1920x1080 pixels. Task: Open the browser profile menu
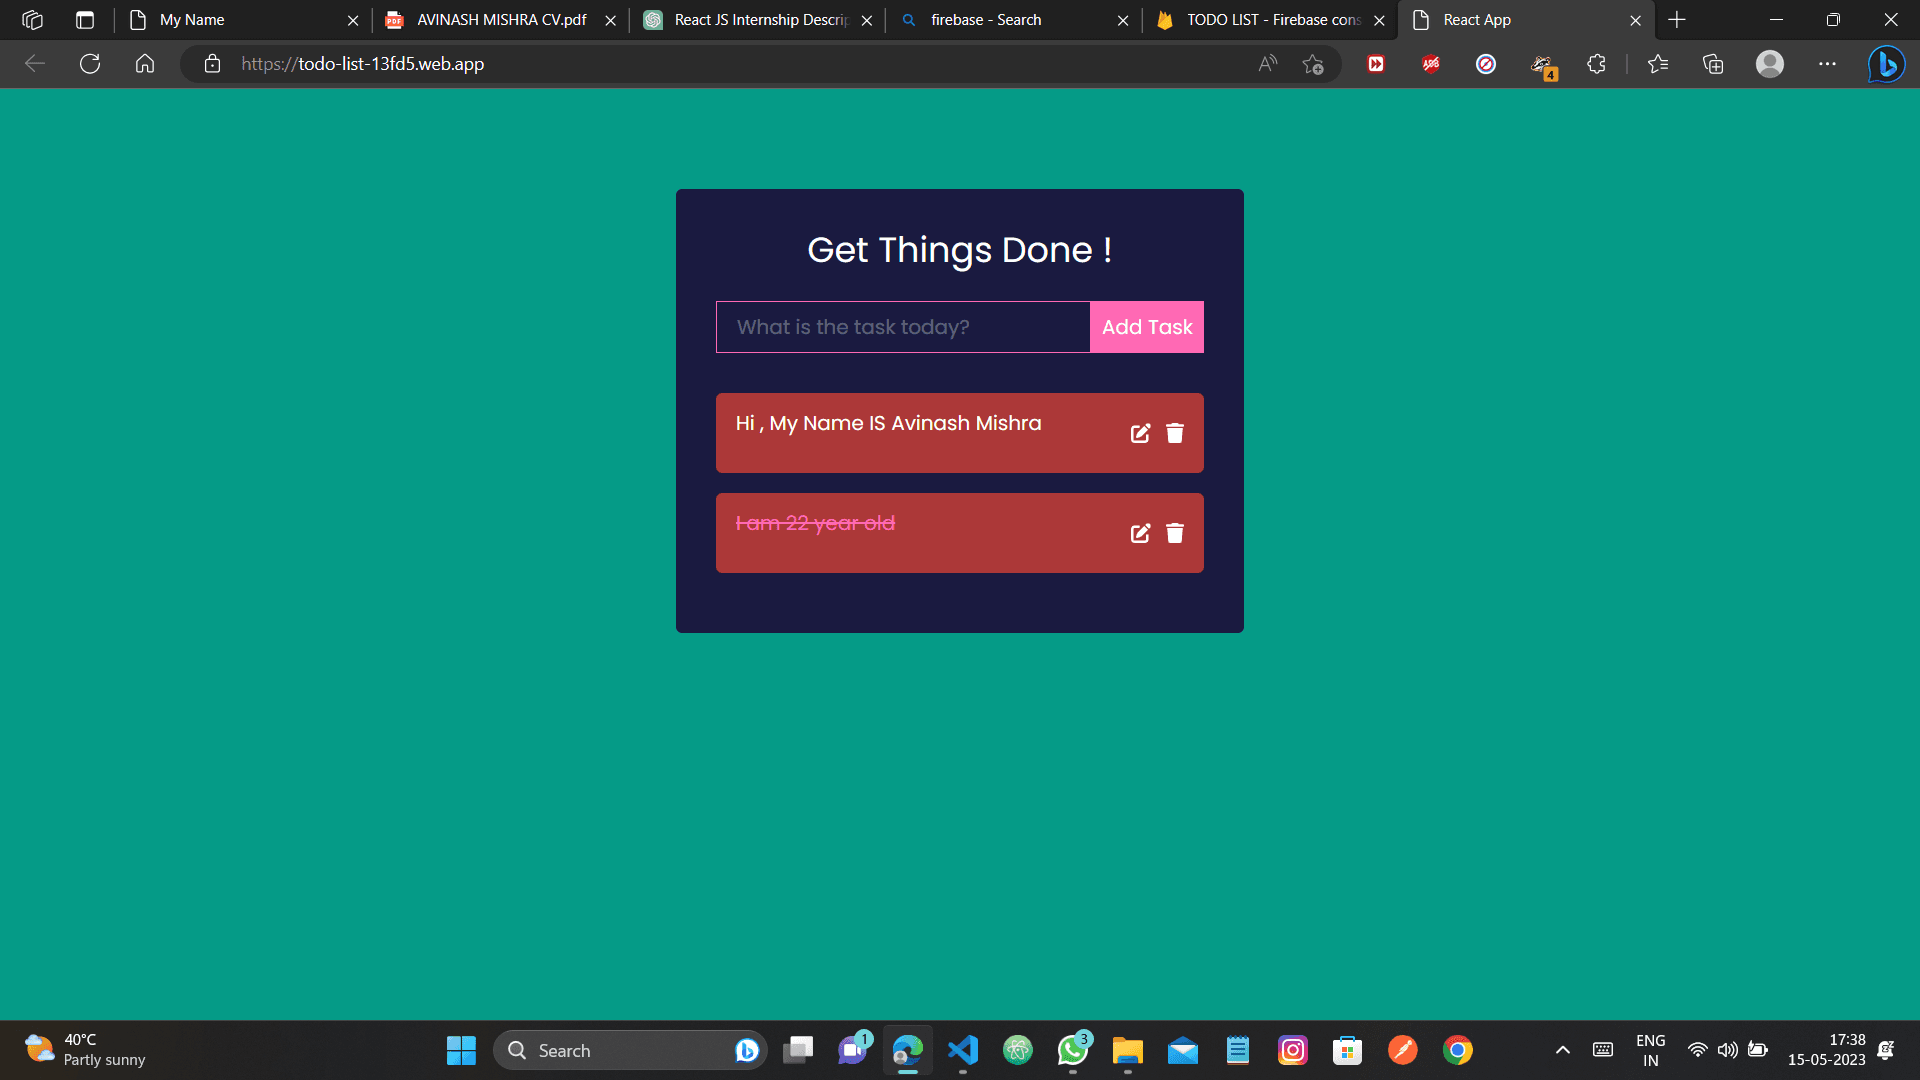1770,64
